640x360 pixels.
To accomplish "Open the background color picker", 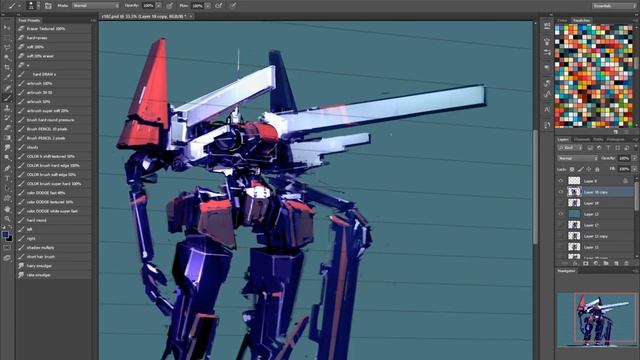I will pyautogui.click(x=9, y=238).
